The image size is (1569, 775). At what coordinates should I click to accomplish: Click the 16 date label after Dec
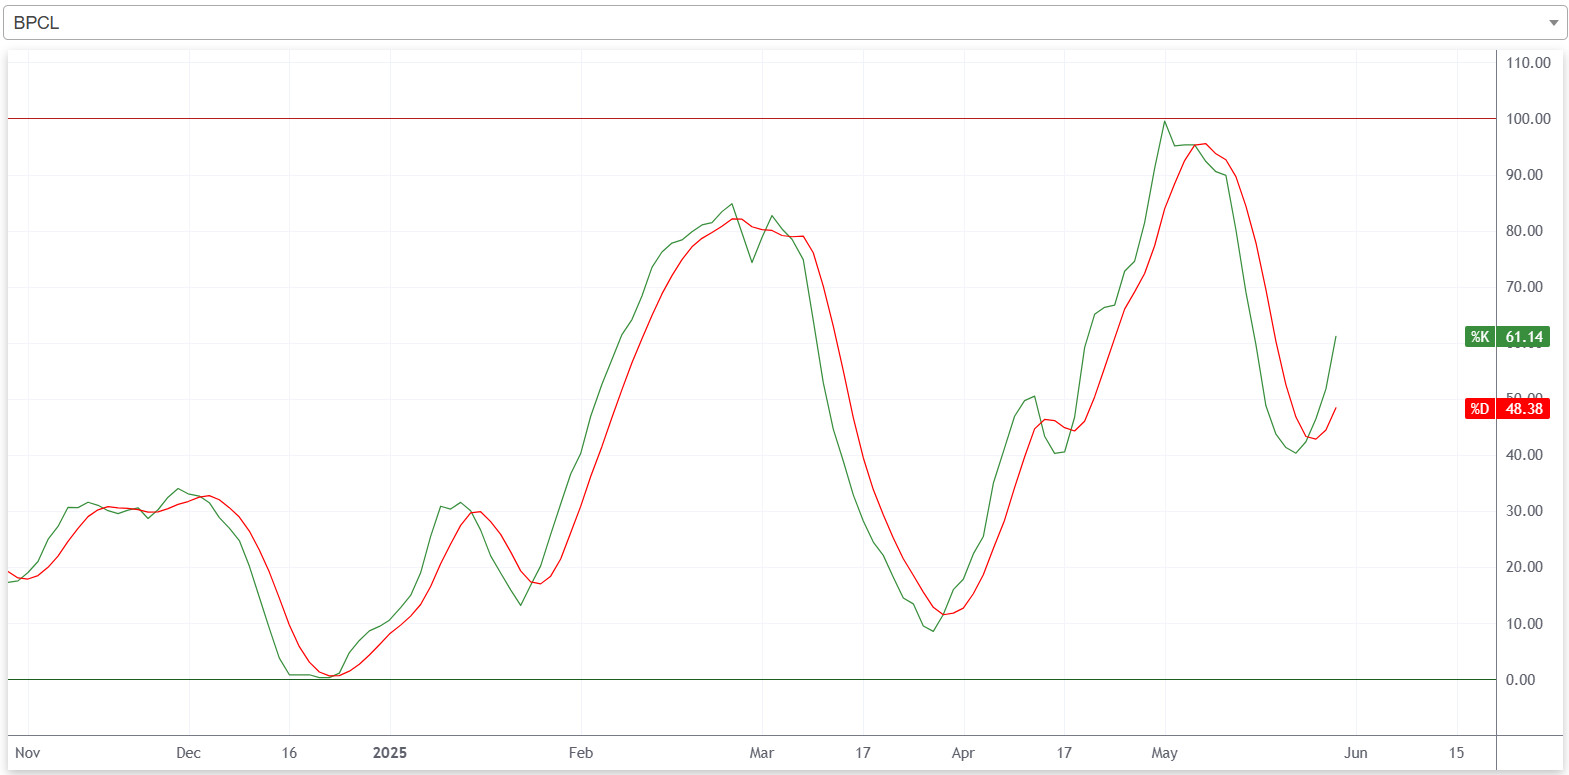click(x=289, y=753)
